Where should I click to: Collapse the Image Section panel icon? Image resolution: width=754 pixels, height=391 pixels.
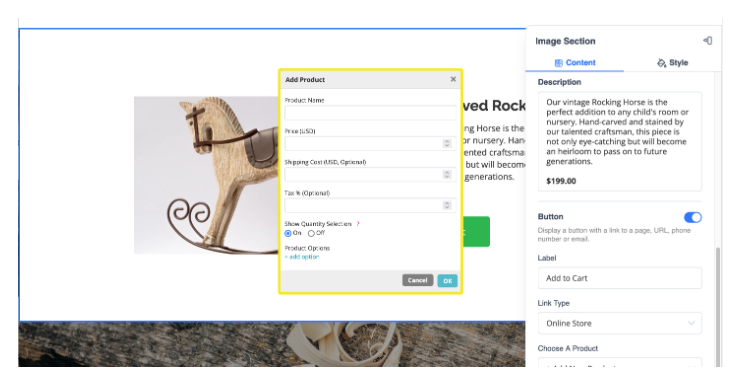707,41
